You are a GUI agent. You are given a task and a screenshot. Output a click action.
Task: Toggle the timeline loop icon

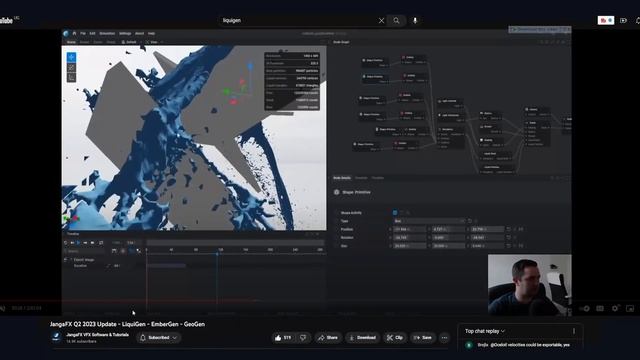[100, 243]
